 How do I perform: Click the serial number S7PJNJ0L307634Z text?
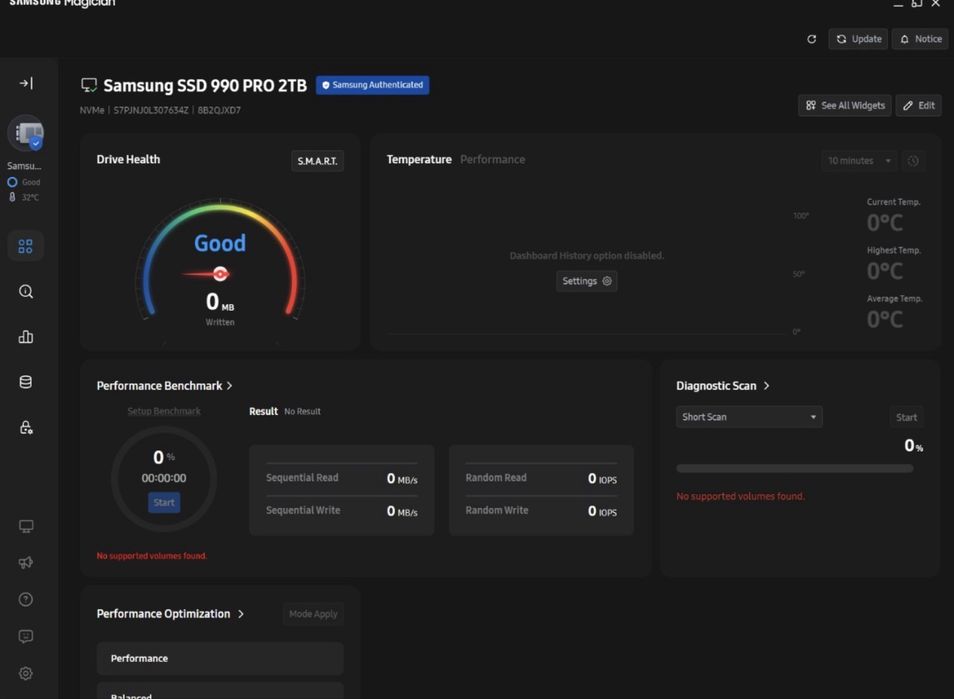click(151, 110)
